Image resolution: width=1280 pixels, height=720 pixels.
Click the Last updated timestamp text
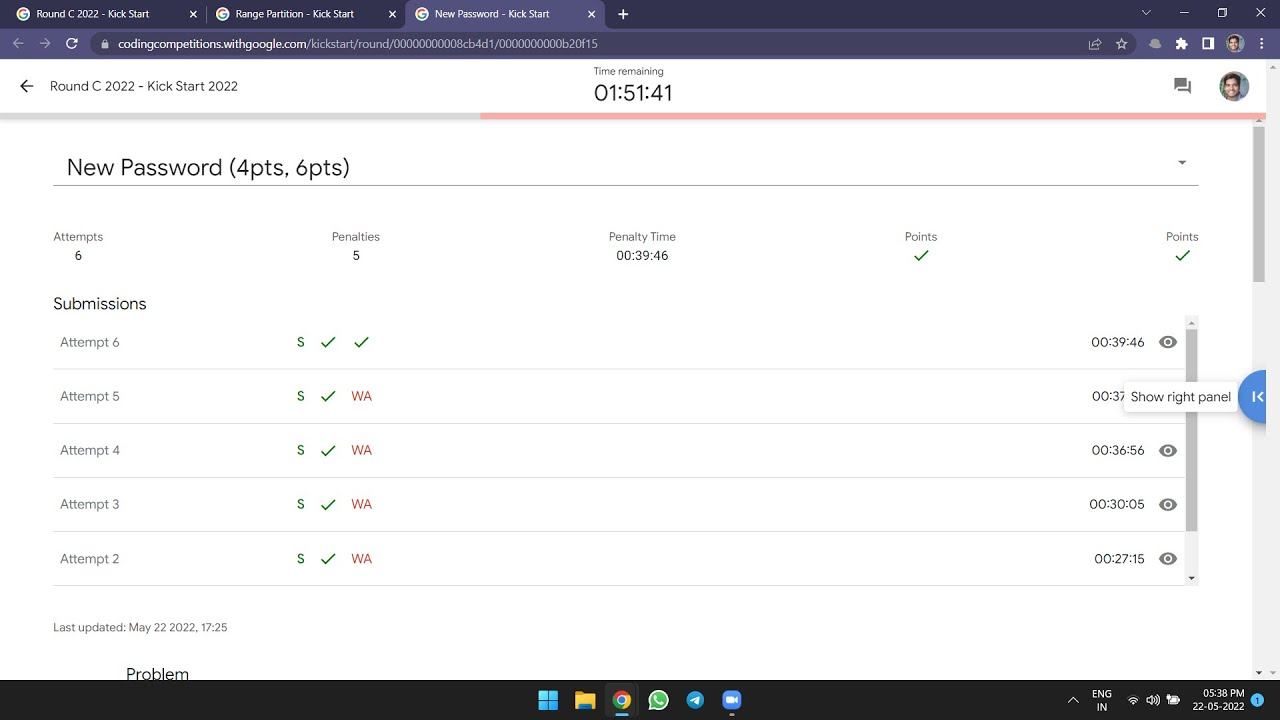point(140,627)
